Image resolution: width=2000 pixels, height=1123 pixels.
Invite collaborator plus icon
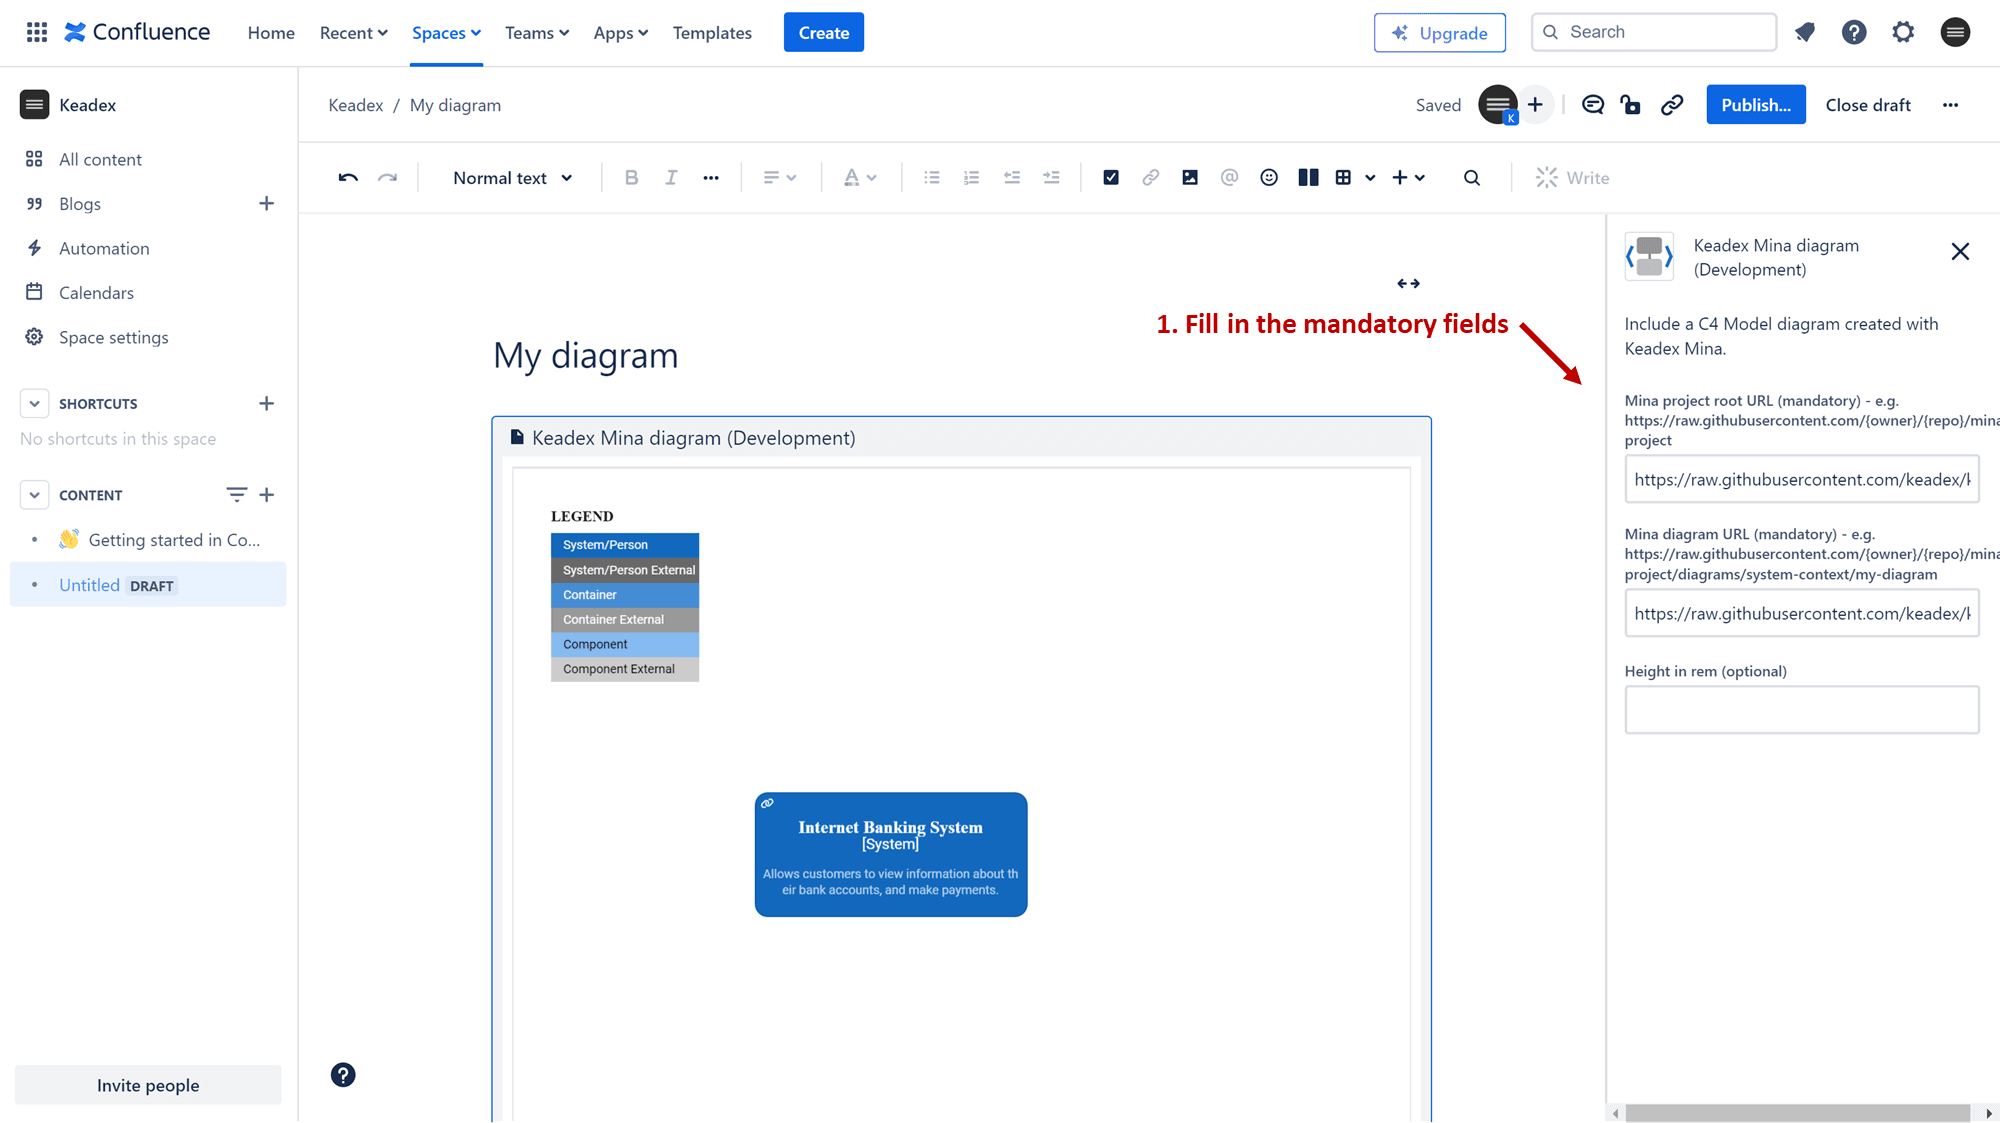pyautogui.click(x=1535, y=105)
